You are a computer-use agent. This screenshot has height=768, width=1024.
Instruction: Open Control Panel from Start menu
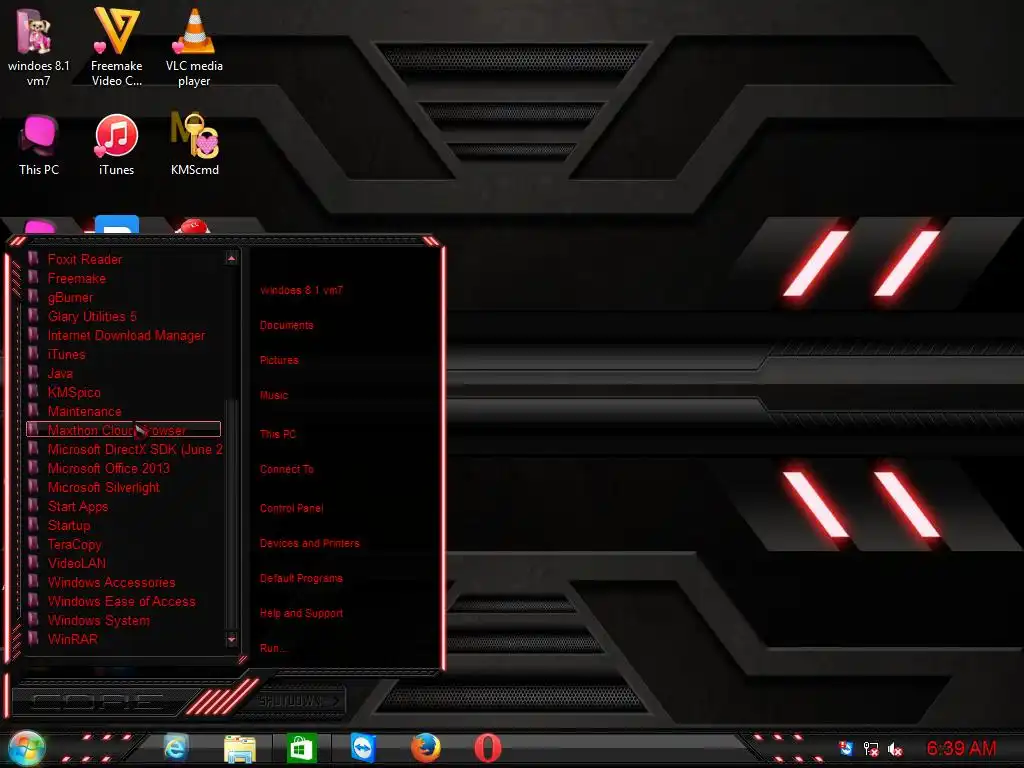tap(291, 508)
